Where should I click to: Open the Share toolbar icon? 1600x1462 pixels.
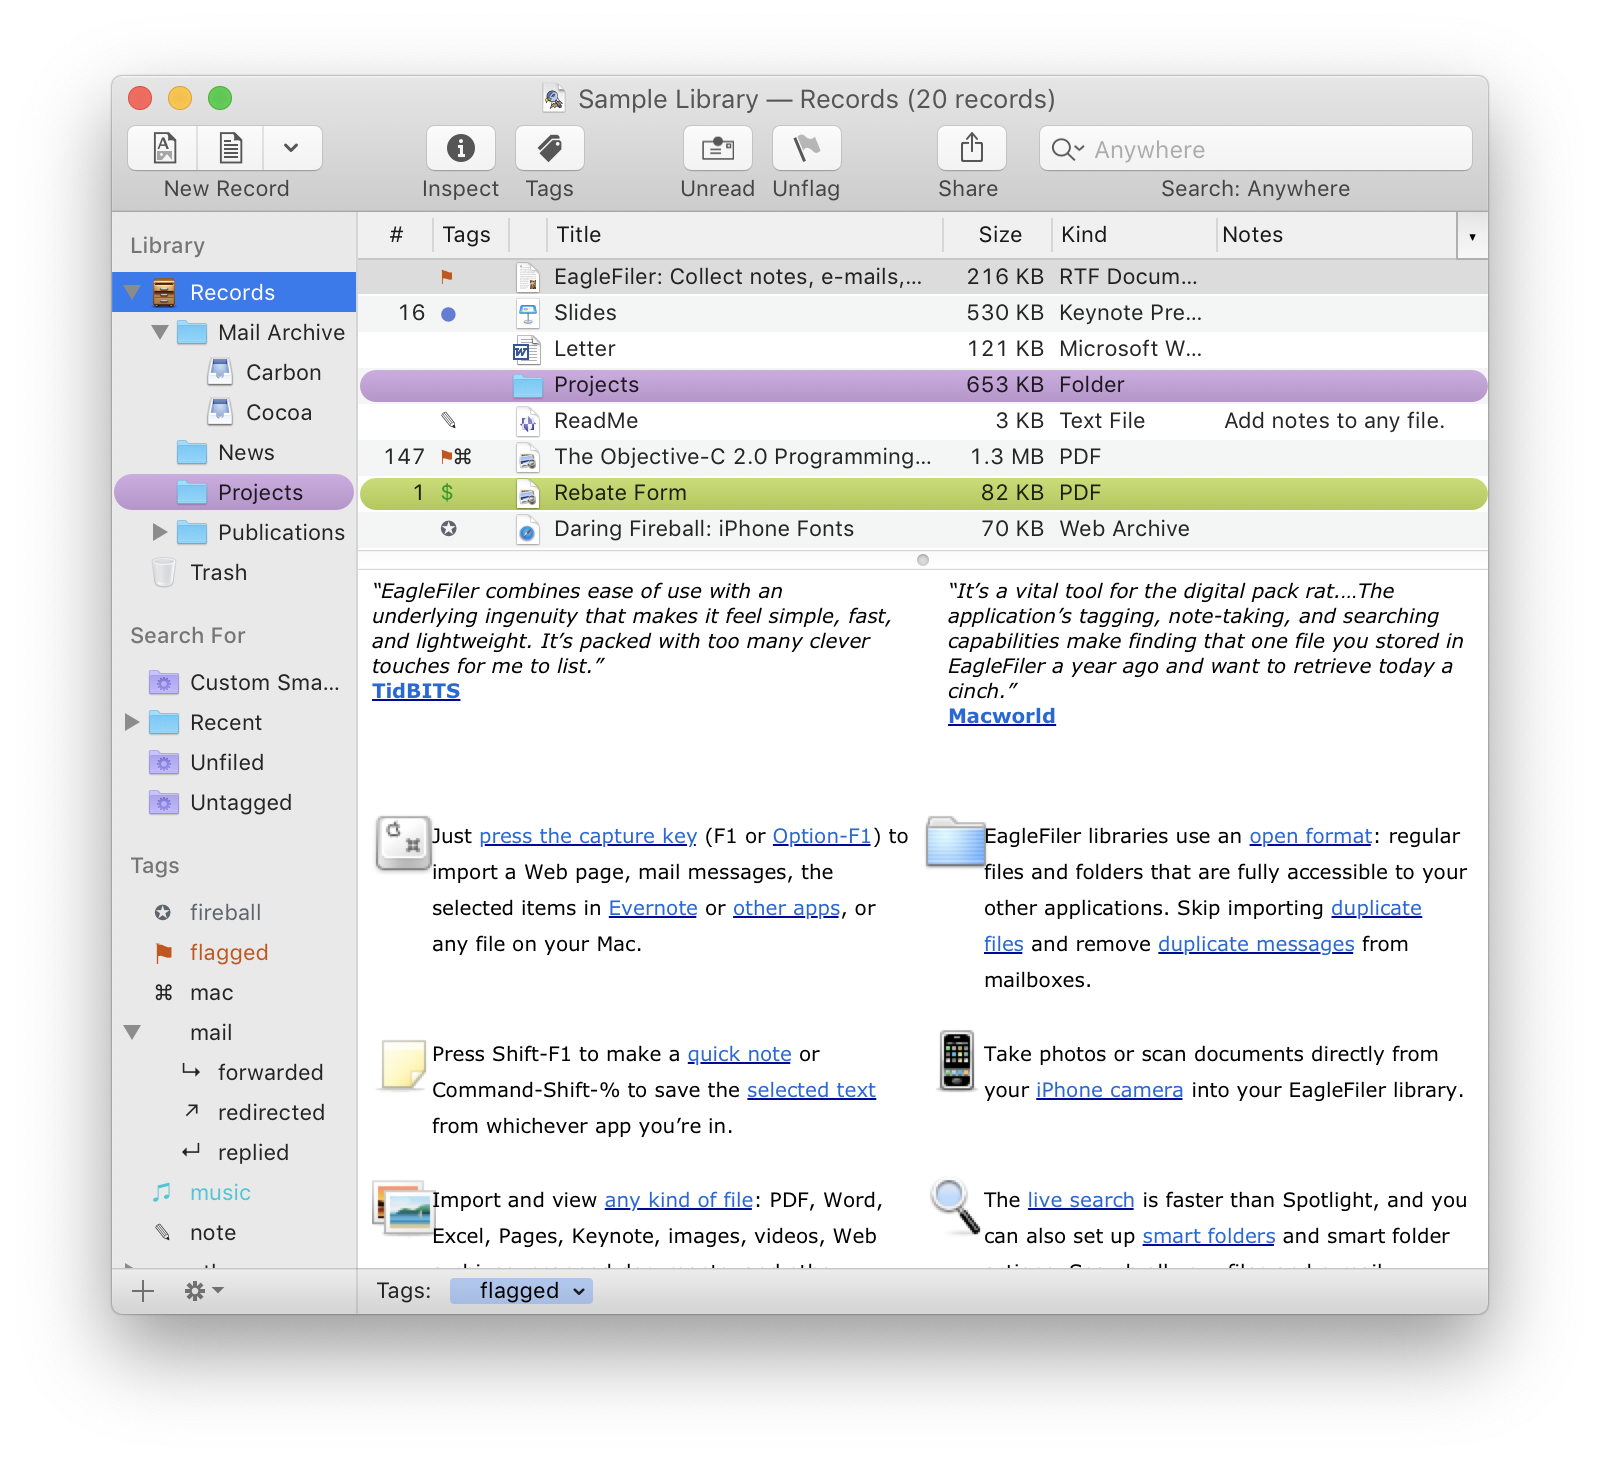coord(968,148)
